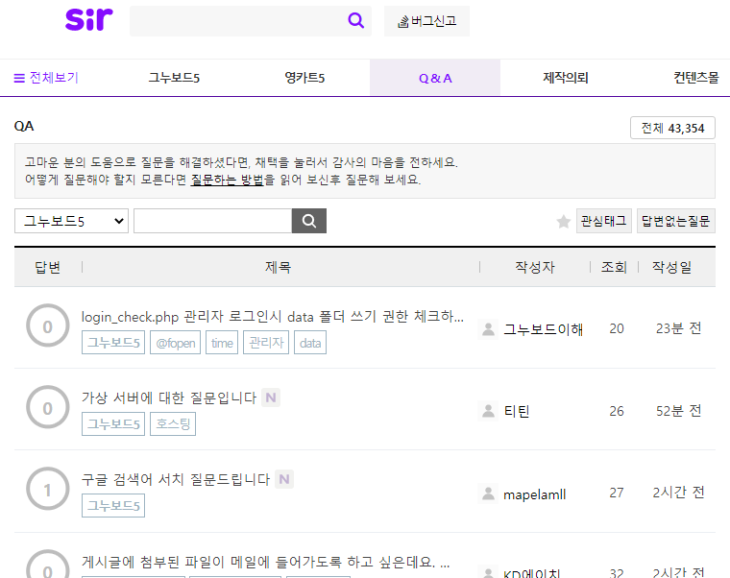This screenshot has width=730, height=578.
Task: Click the answer count circle for 구글 검색어 post
Action: pyautogui.click(x=47, y=491)
